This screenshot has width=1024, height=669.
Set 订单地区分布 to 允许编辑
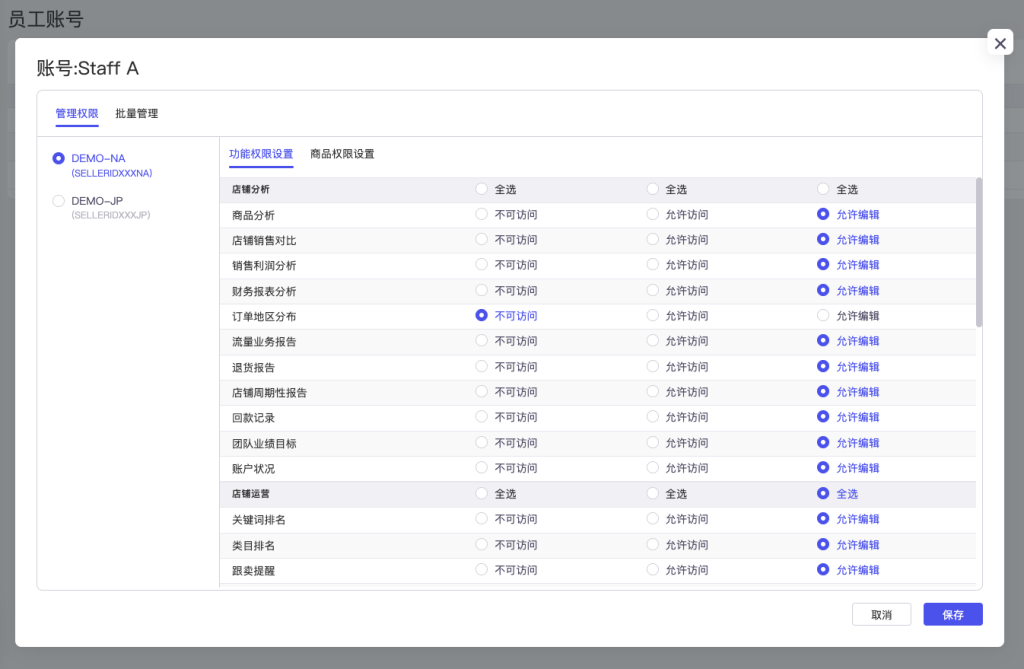[x=823, y=316]
